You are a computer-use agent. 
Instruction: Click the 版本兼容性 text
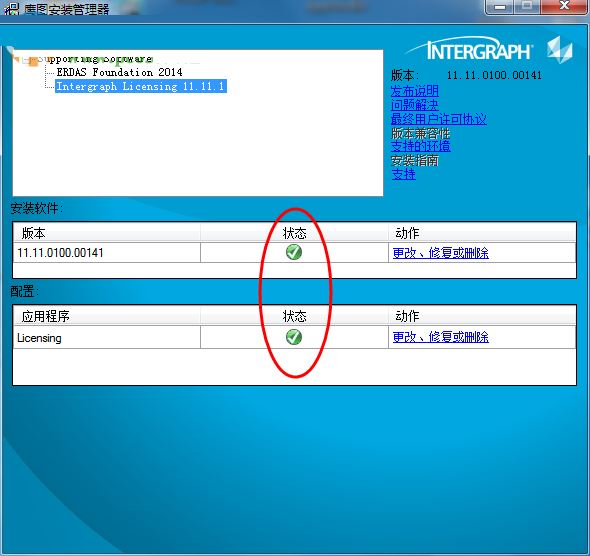[420, 133]
